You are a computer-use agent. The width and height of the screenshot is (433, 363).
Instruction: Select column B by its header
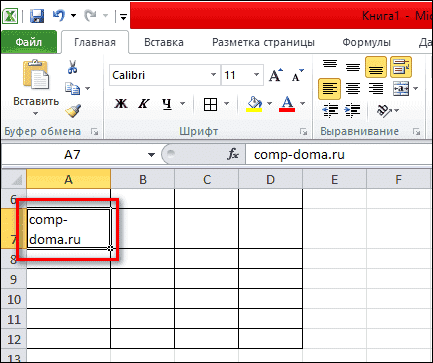tap(143, 180)
